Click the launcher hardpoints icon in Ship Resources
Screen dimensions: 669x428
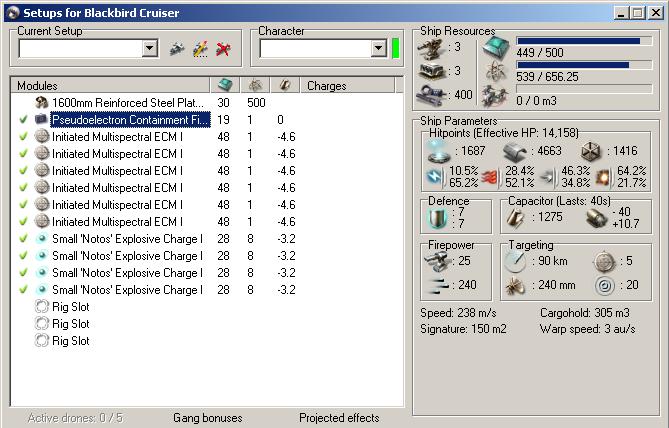[x=432, y=71]
